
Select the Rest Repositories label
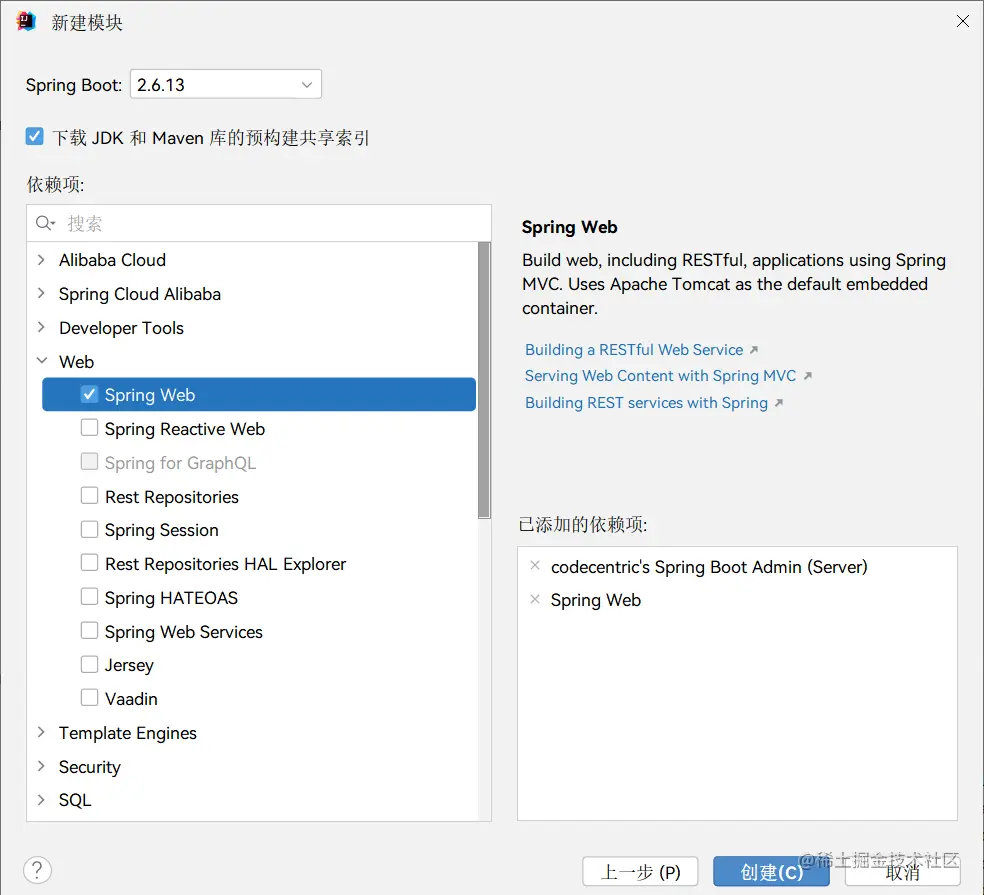point(172,497)
